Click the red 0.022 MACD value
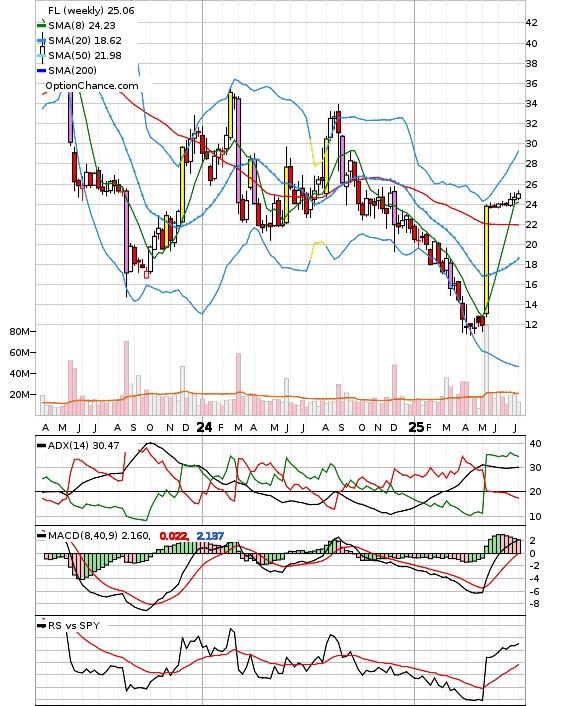This screenshot has height=706, width=566. 174,536
